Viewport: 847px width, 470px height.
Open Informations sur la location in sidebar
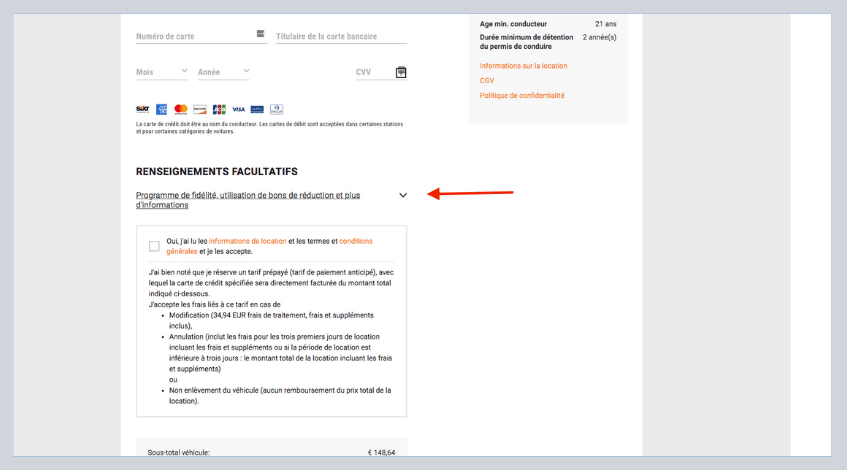523,66
